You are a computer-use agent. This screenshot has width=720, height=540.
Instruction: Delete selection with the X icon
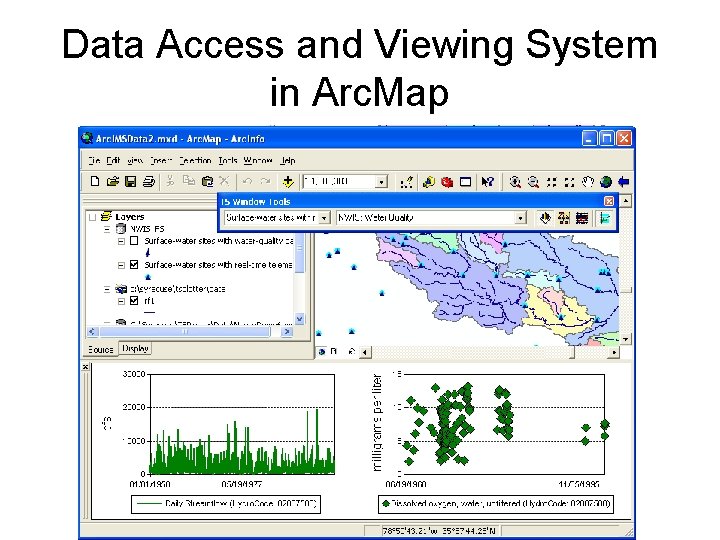coord(224,181)
